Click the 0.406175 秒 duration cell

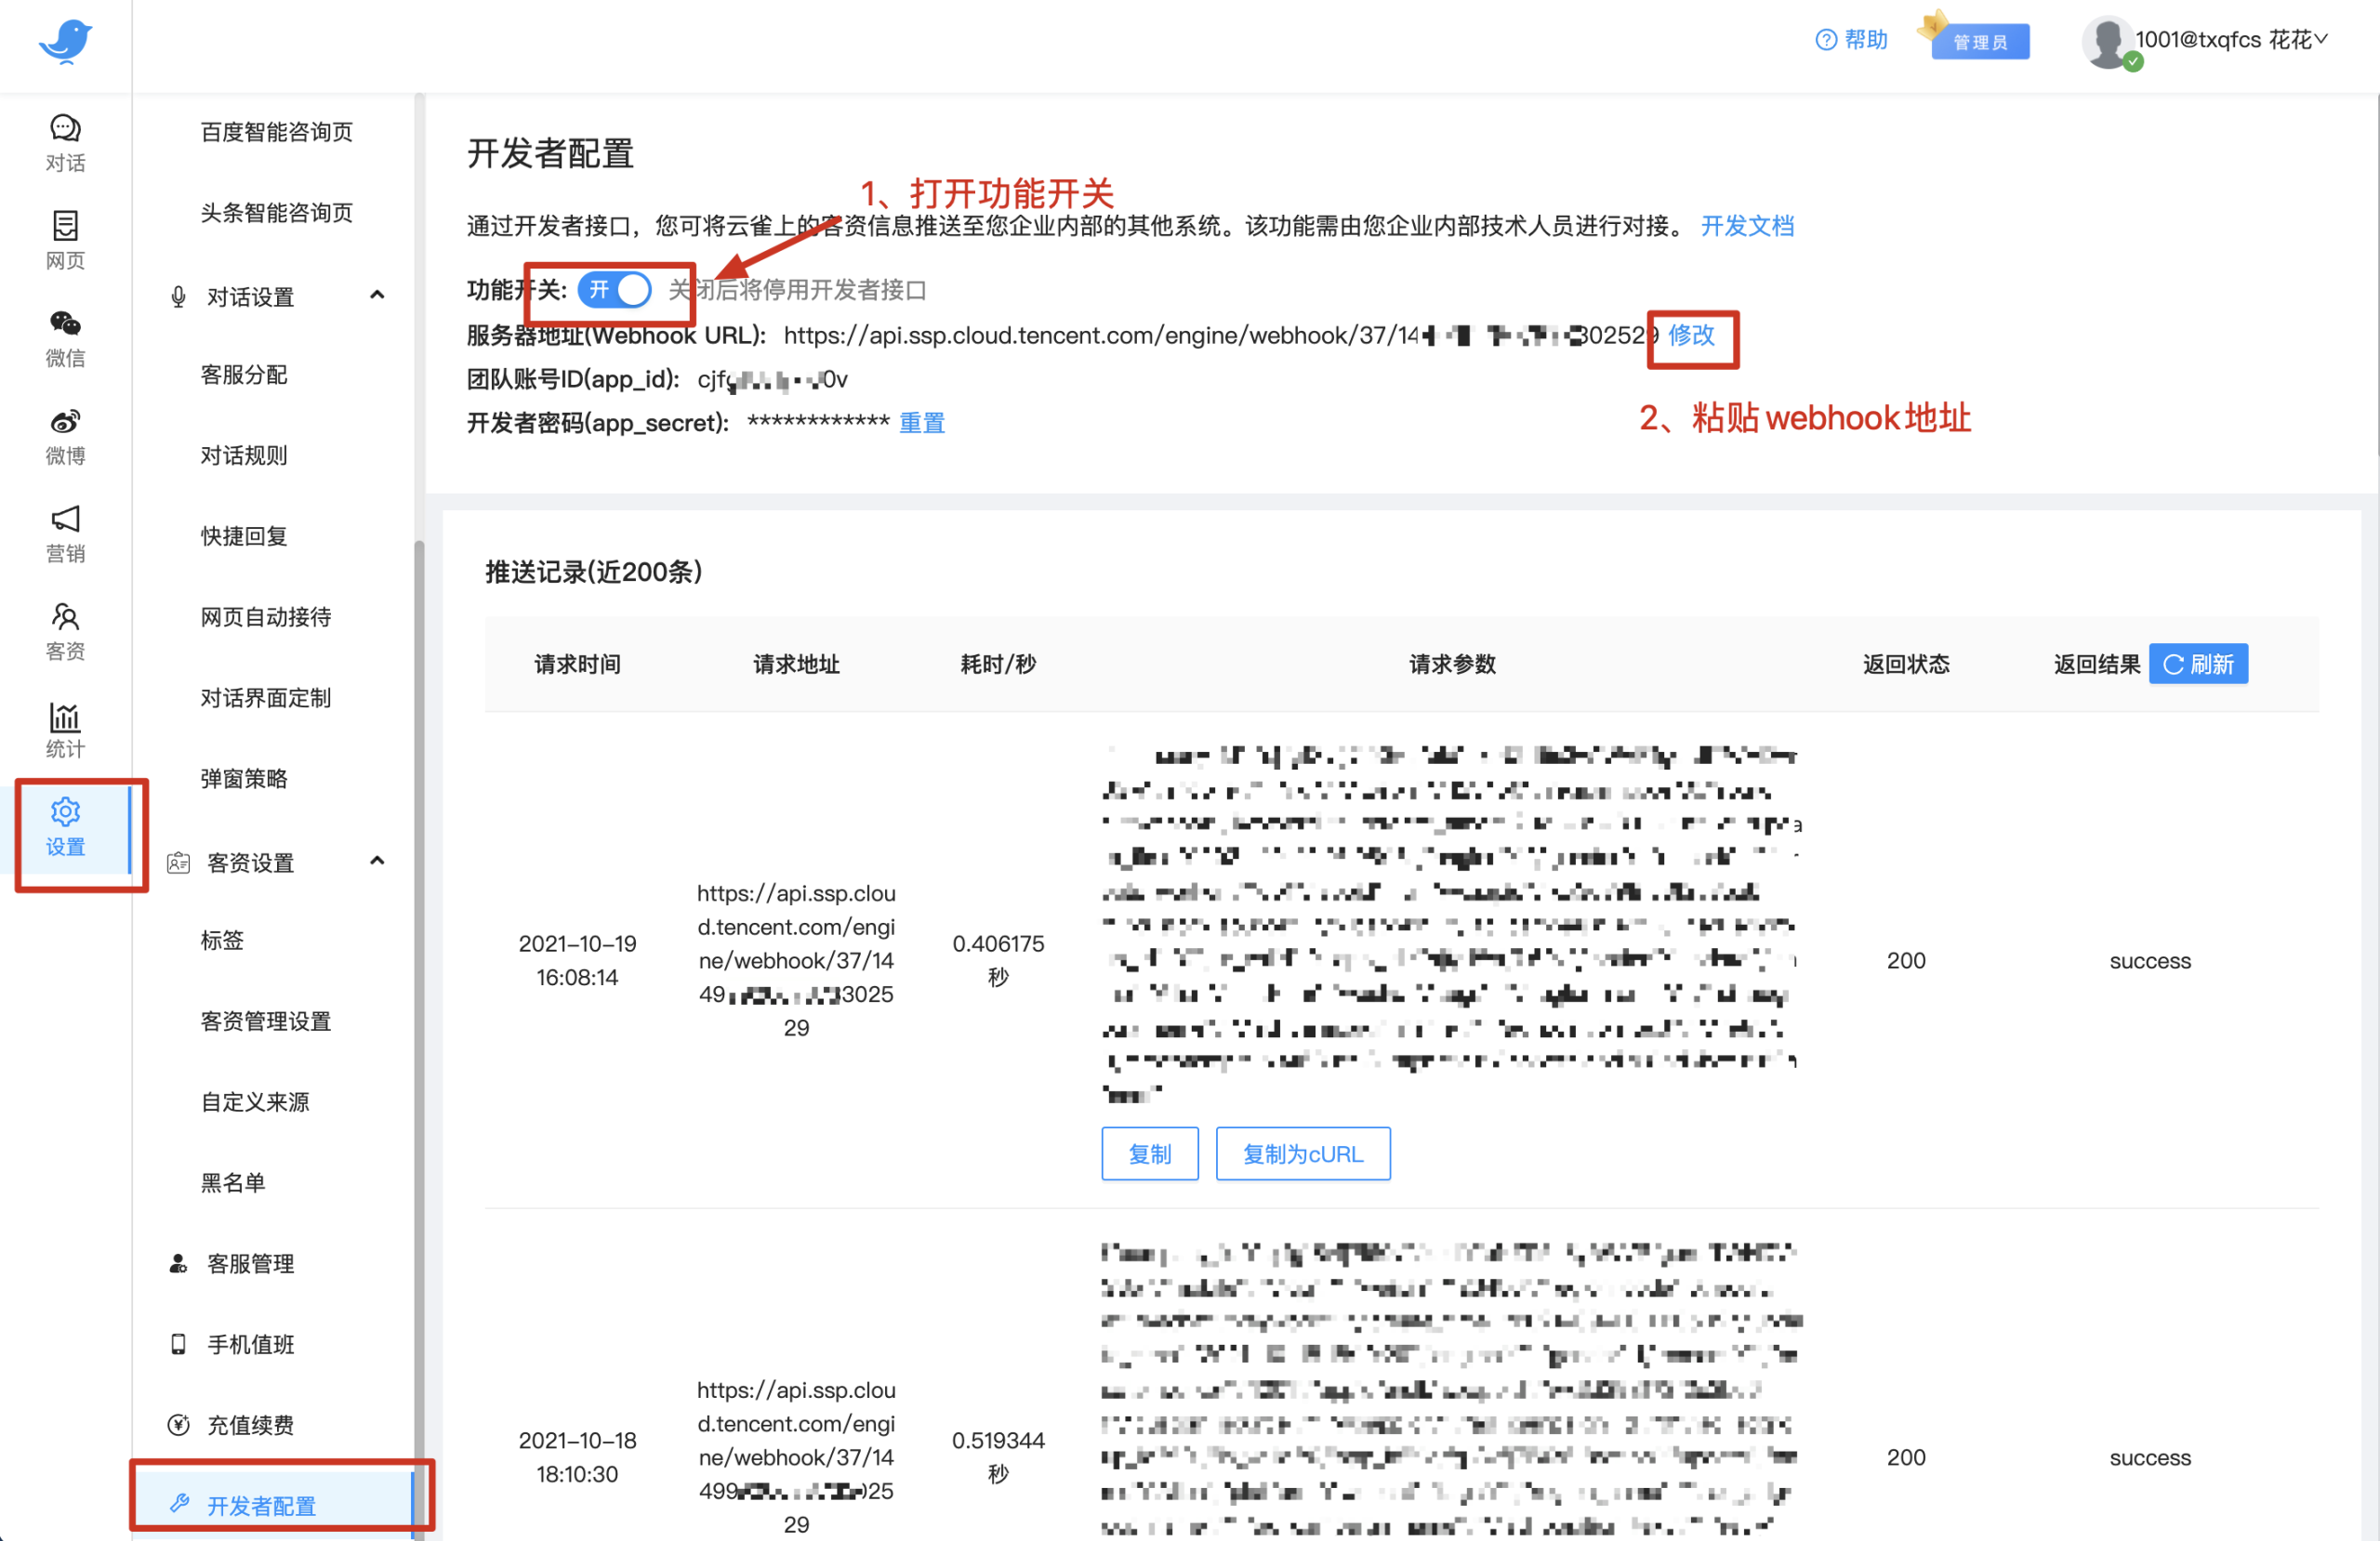point(998,961)
